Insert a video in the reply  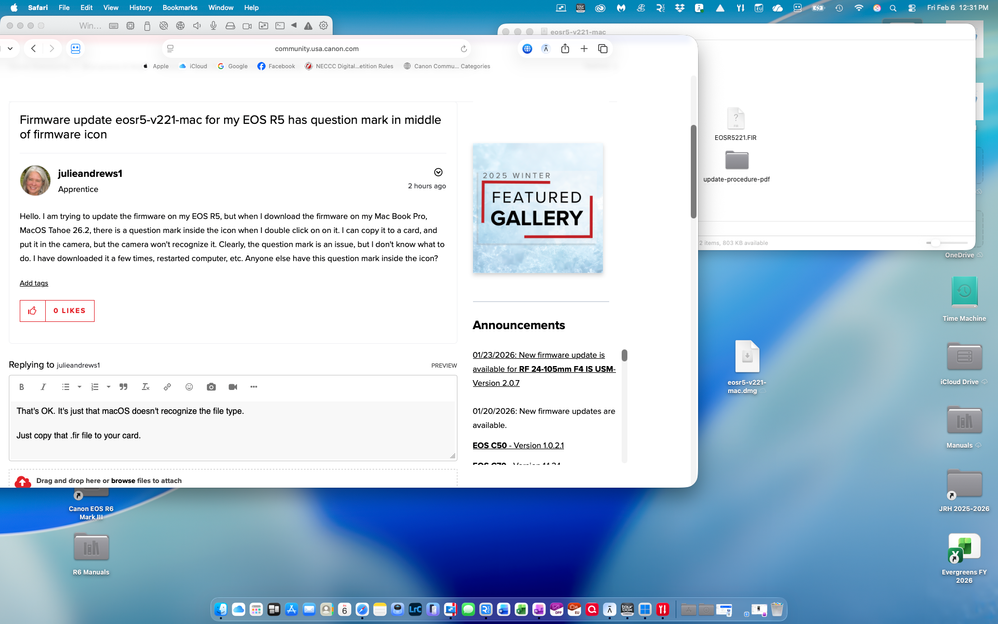click(233, 387)
